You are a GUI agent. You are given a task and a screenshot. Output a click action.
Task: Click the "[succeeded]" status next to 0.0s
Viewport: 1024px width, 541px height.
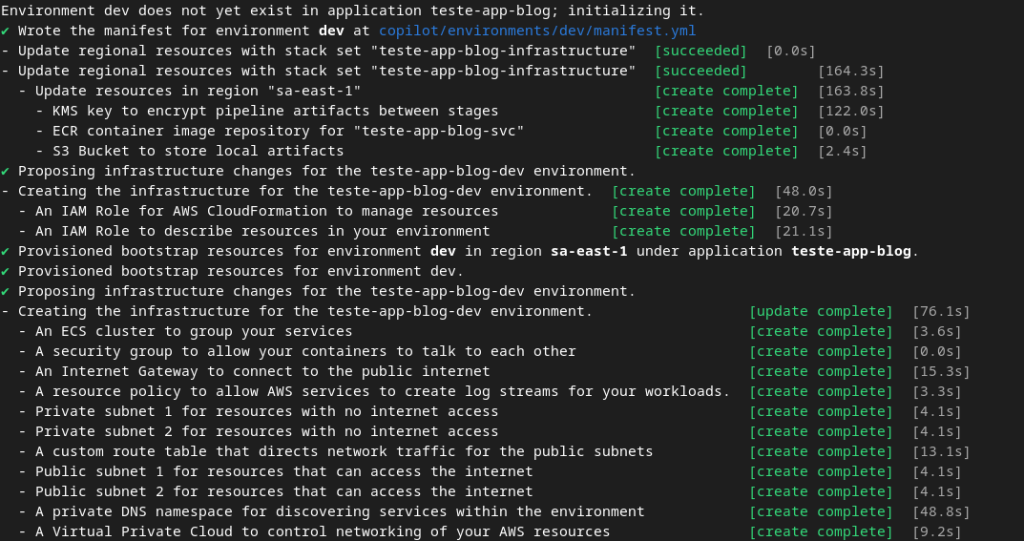[x=700, y=51]
